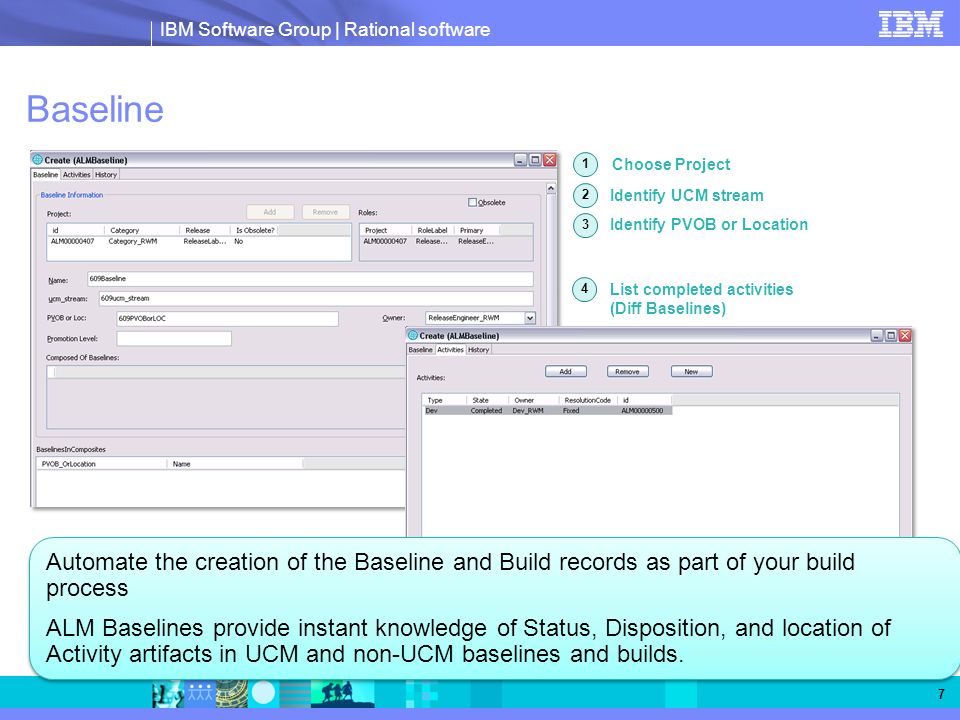Click the title bar icon of front Create window
The width and height of the screenshot is (960, 720).
tap(413, 336)
